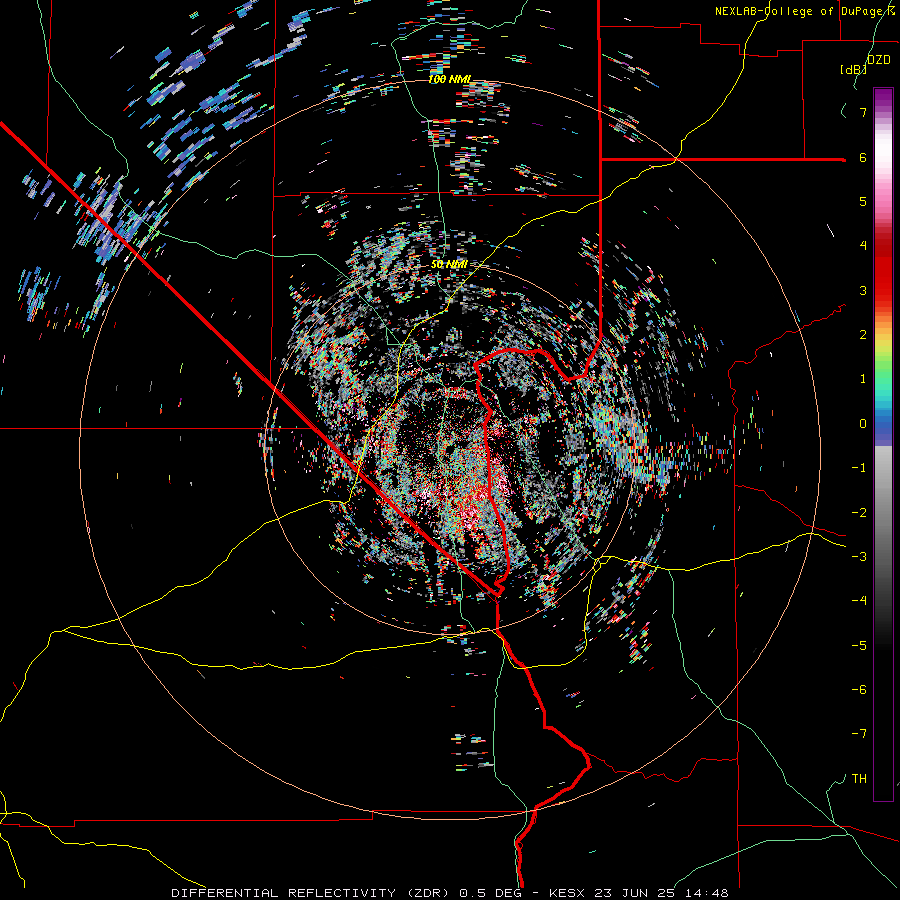Click the positive 6 scale value
The image size is (900, 900).
tap(863, 157)
